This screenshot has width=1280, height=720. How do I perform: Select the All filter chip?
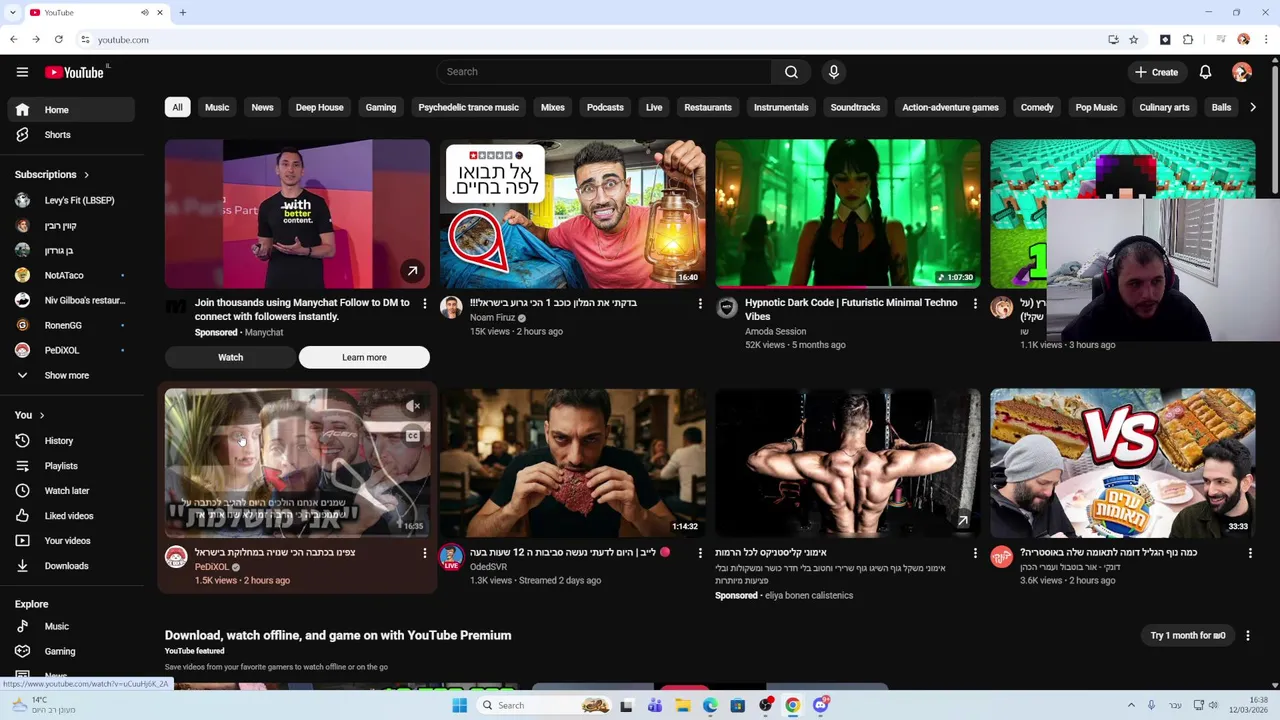177,107
